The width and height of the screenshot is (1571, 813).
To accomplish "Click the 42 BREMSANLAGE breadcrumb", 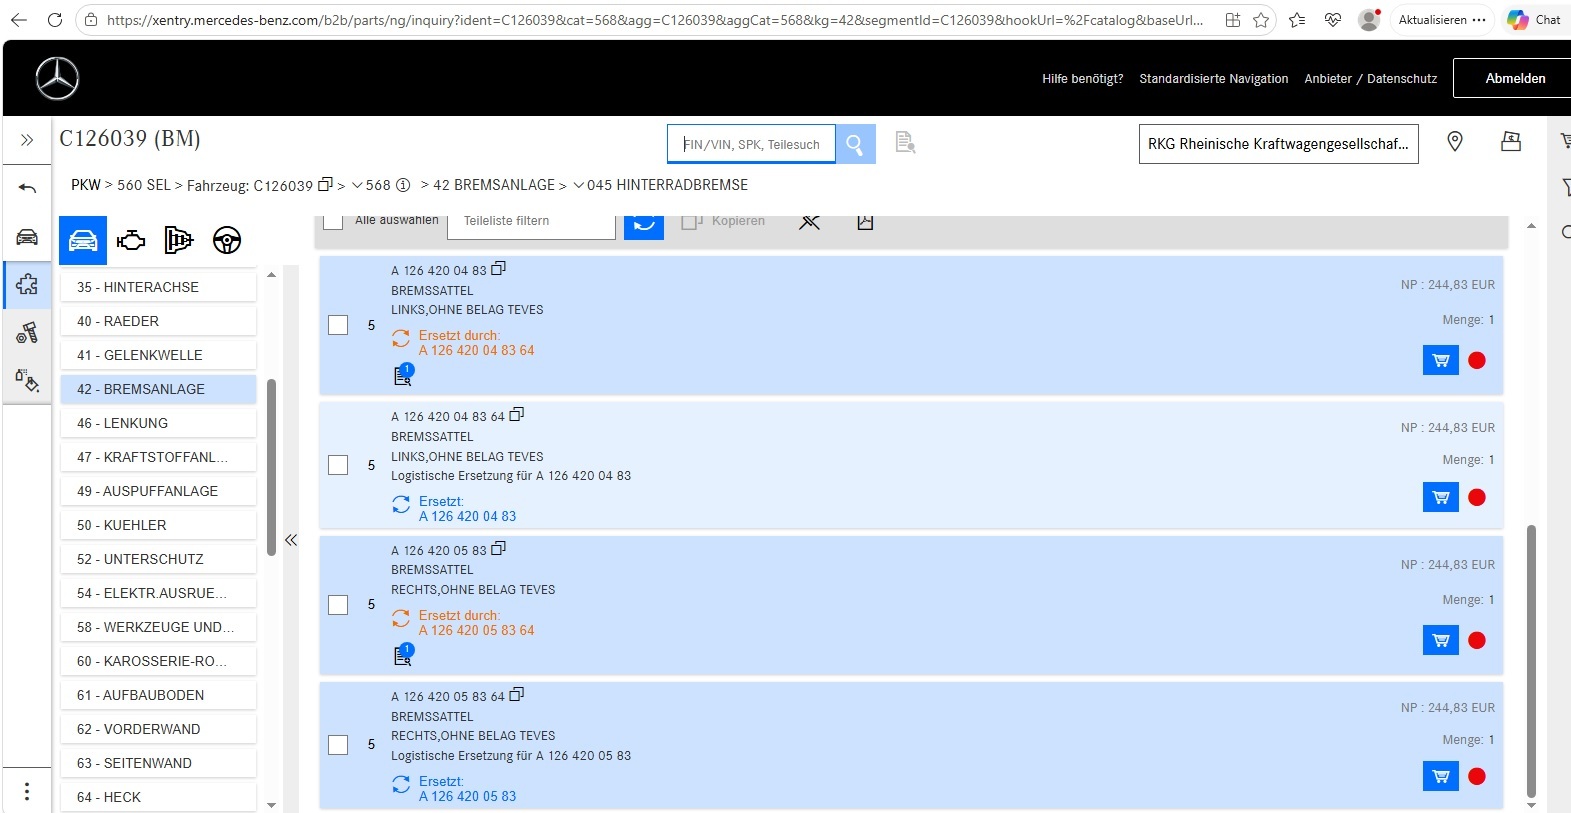I will 494,185.
